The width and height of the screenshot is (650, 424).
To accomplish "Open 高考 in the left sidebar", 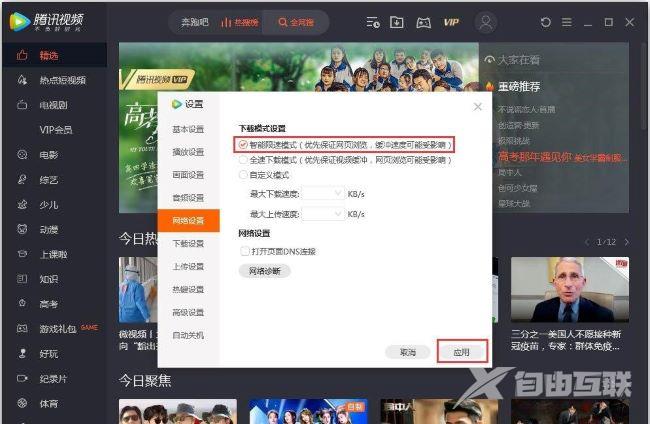I will click(x=55, y=304).
